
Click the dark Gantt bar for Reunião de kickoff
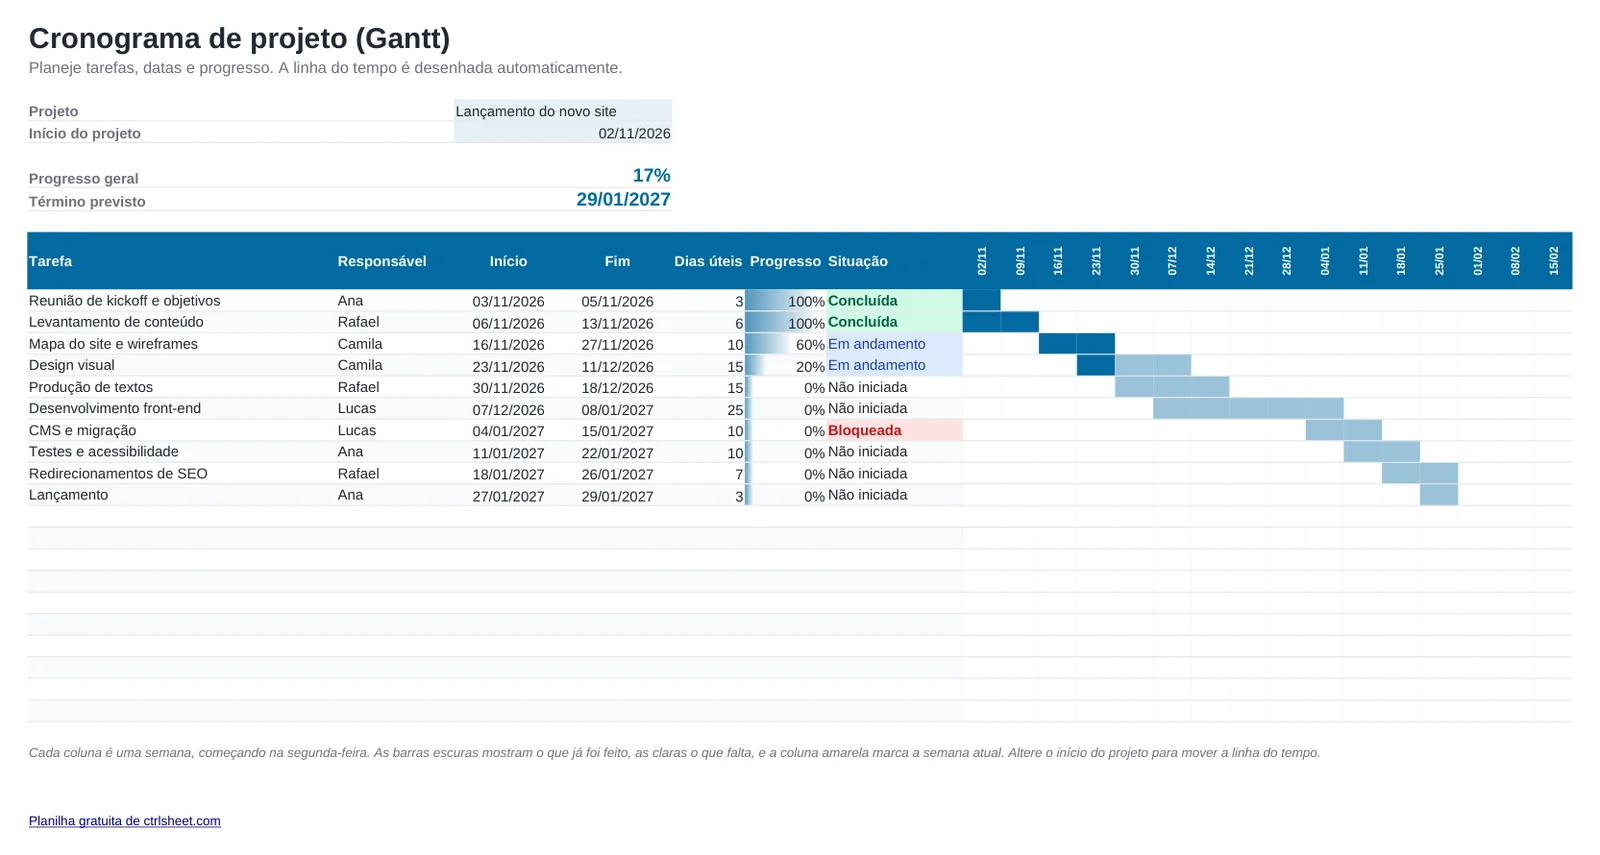(x=982, y=301)
